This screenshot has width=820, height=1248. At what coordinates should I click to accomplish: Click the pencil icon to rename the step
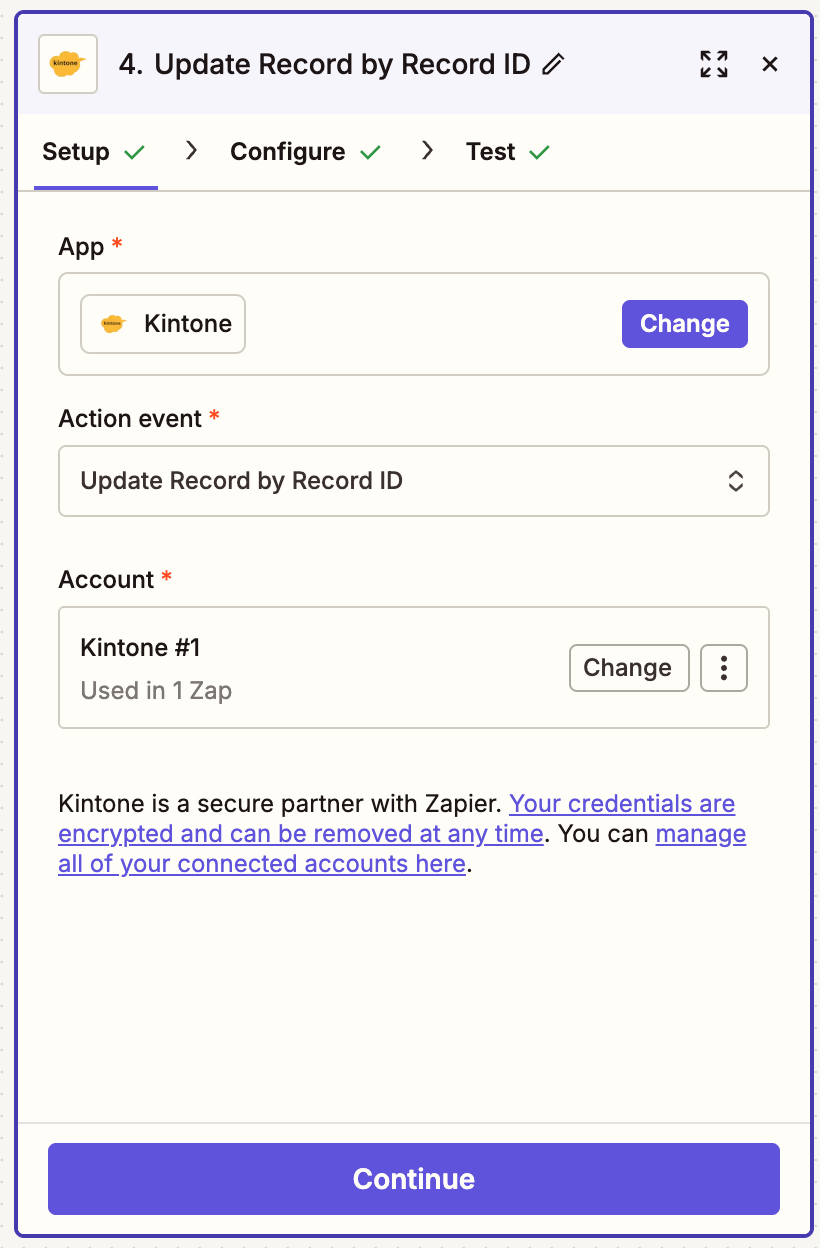[553, 64]
